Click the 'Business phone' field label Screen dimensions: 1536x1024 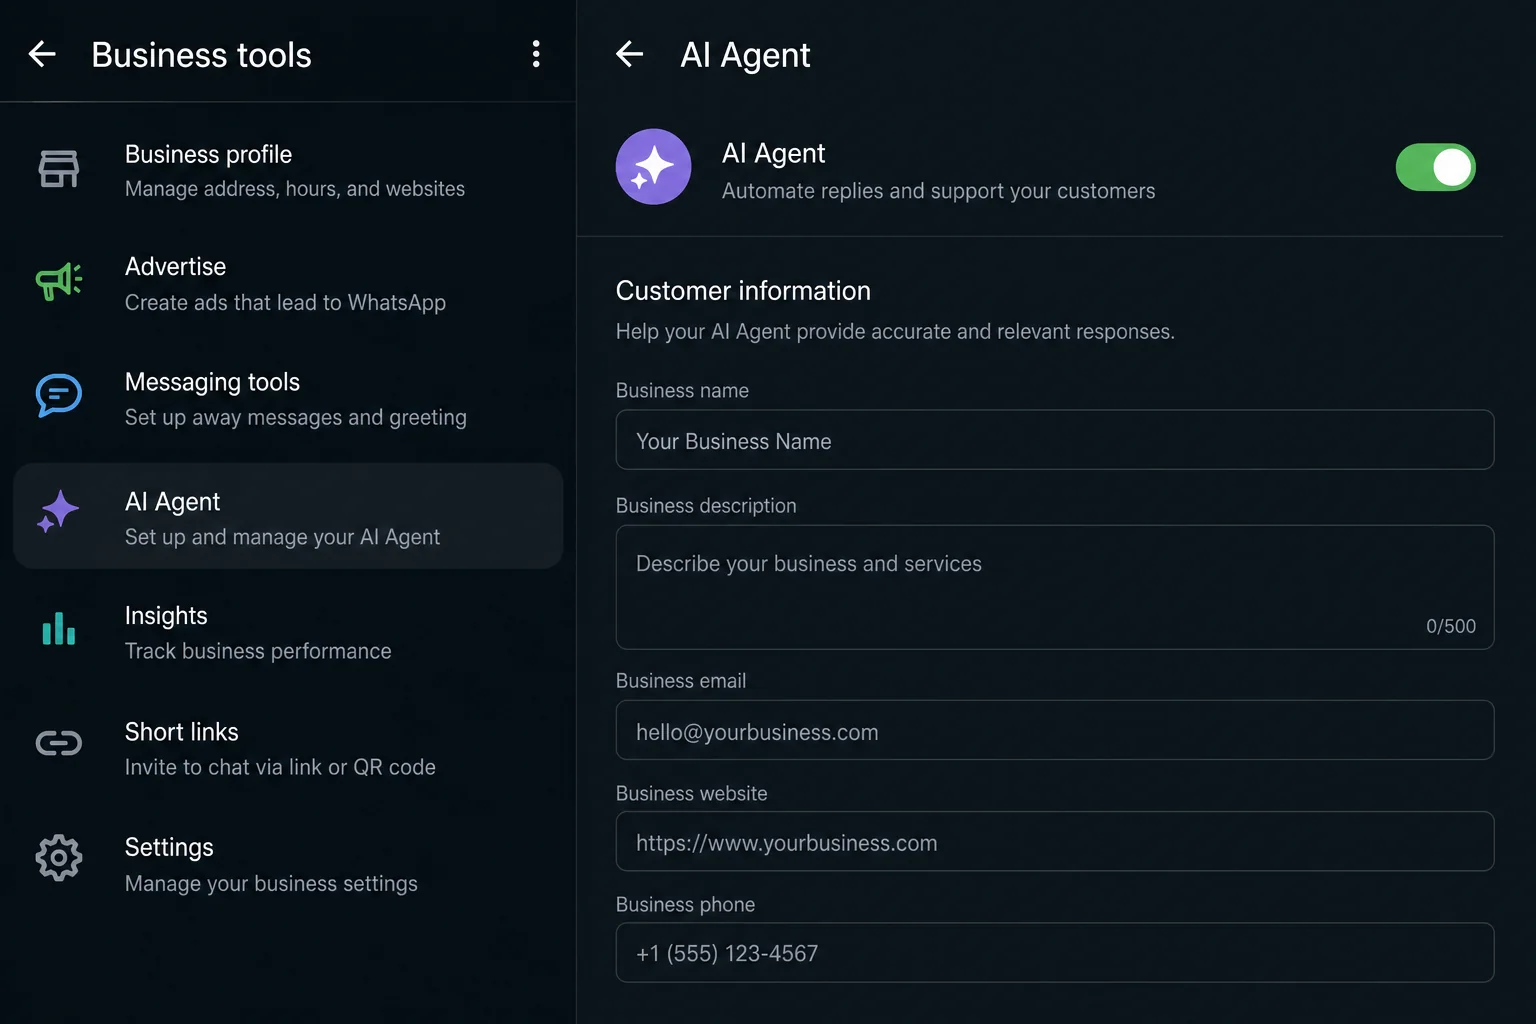(x=685, y=905)
